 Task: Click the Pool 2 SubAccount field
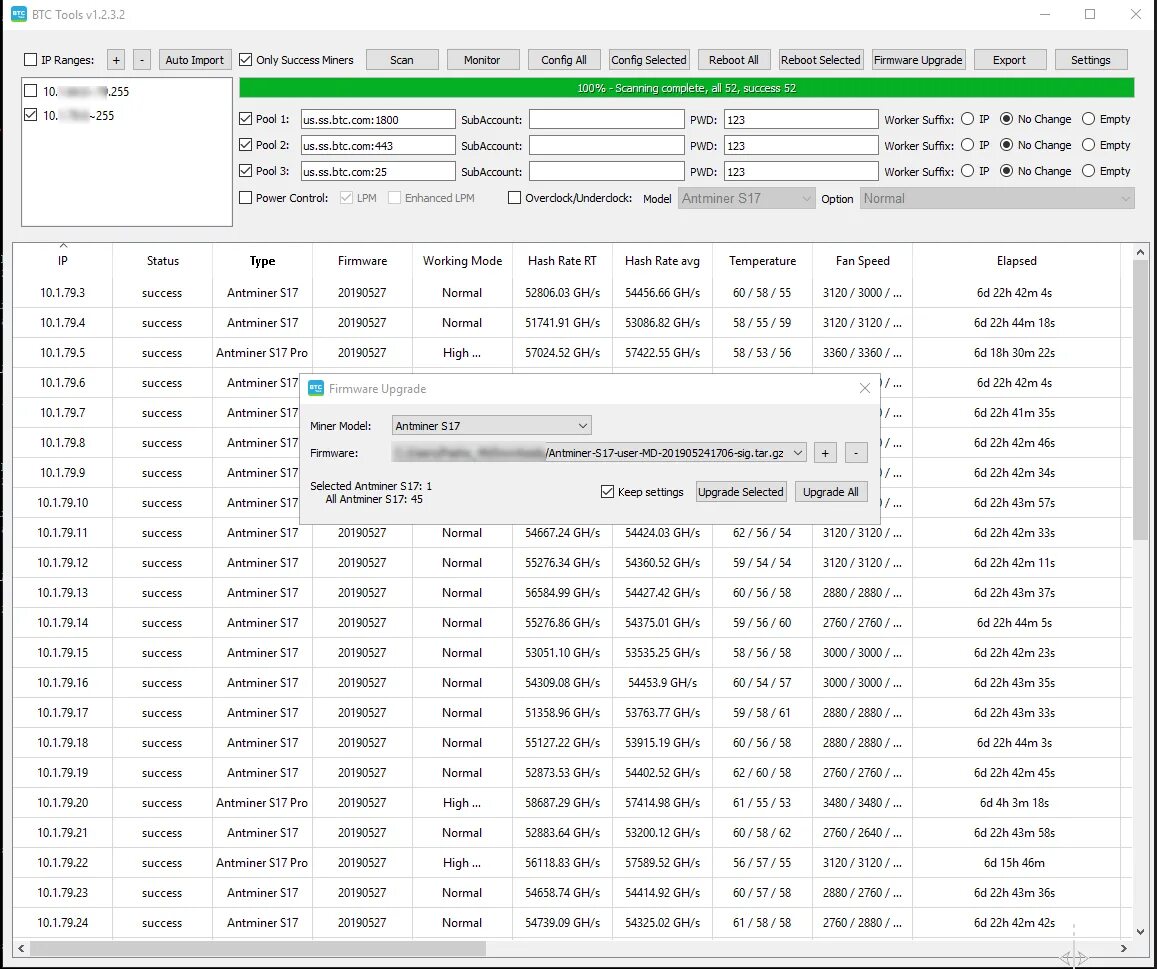click(x=607, y=145)
